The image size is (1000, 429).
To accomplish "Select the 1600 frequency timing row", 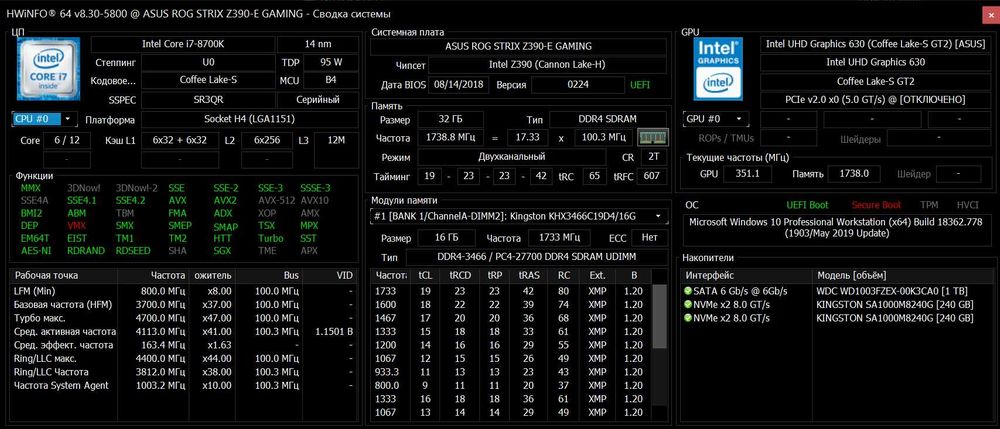I will click(x=511, y=305).
